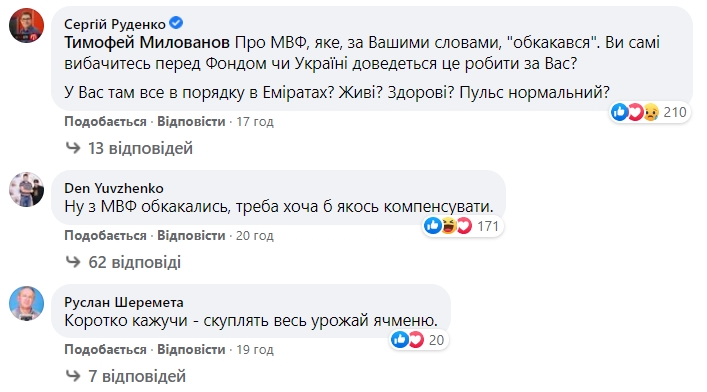Open Den Yuvzhenko's profile name link
The width and height of the screenshot is (707, 392).
click(114, 188)
